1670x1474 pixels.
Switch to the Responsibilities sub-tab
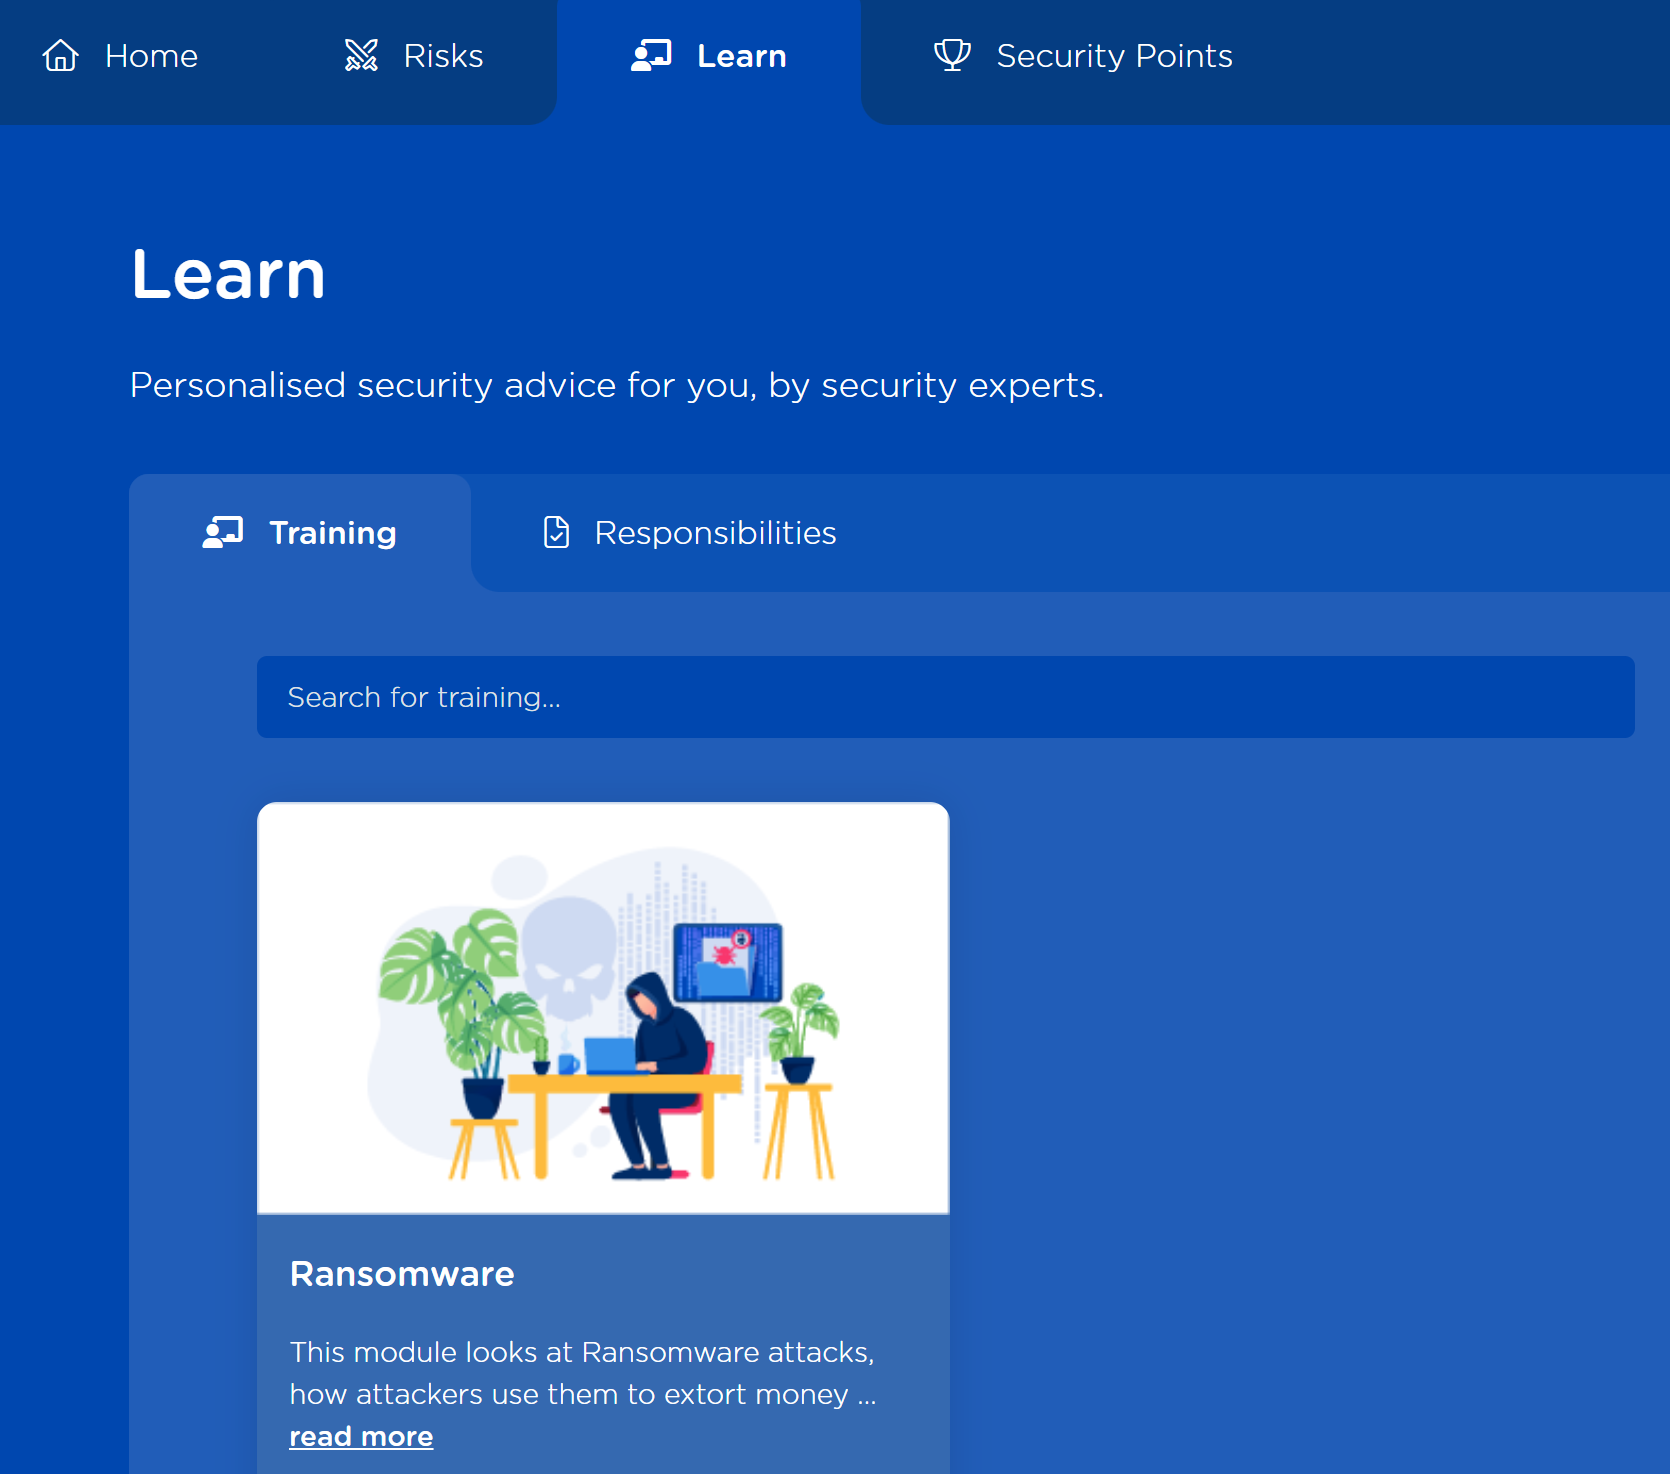(x=690, y=533)
